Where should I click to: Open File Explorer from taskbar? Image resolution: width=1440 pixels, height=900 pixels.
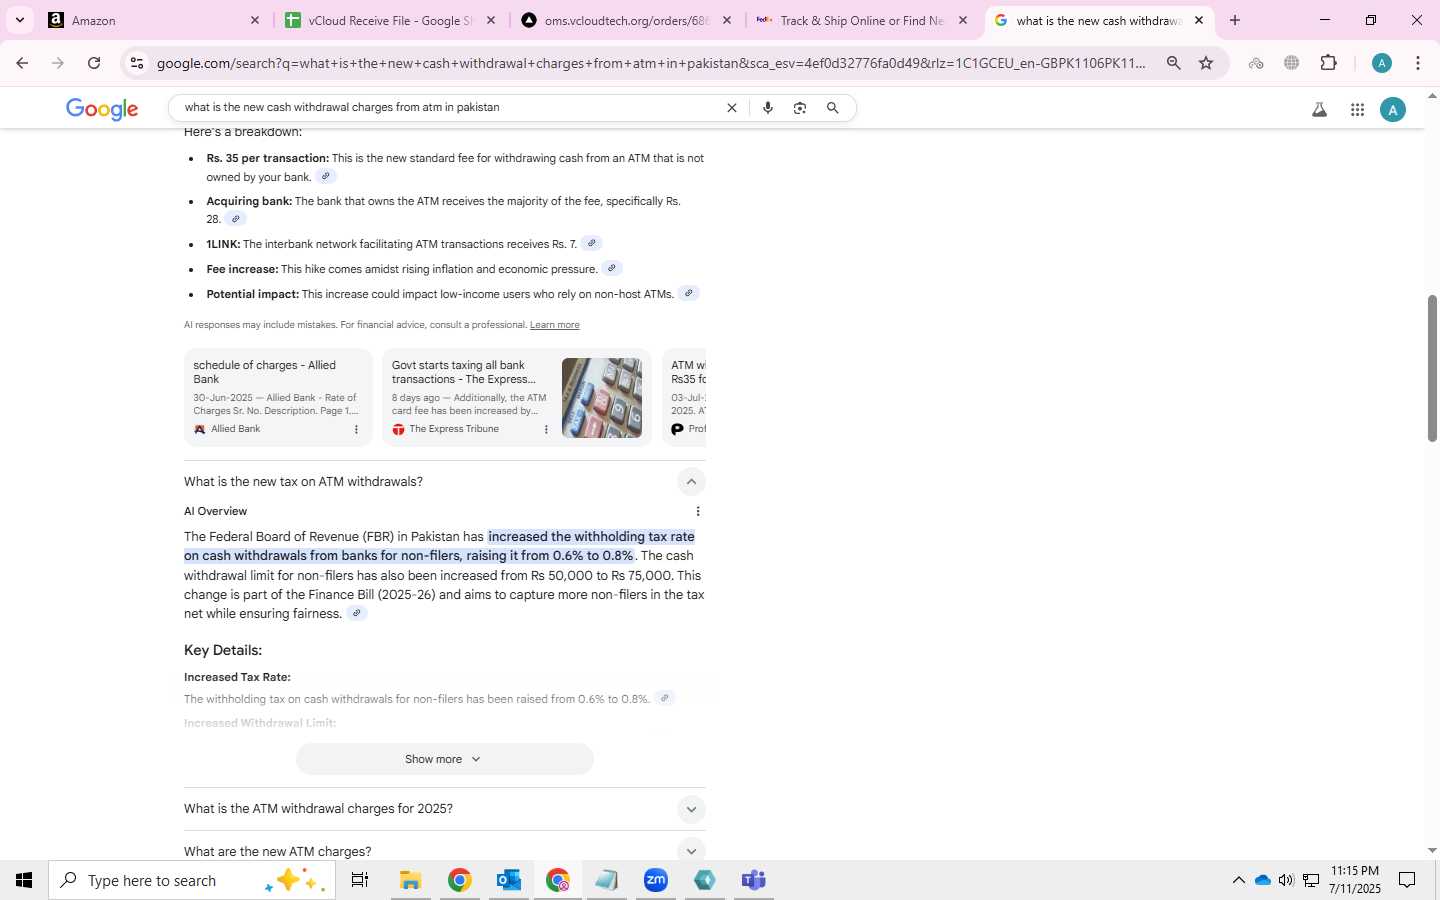click(x=410, y=880)
